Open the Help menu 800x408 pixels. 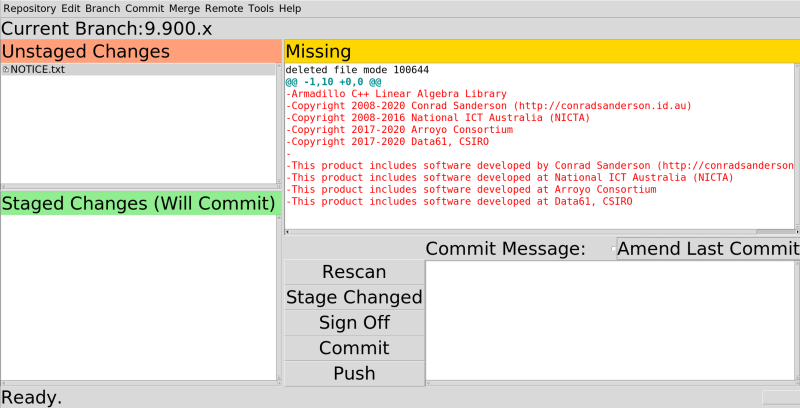[x=290, y=8]
